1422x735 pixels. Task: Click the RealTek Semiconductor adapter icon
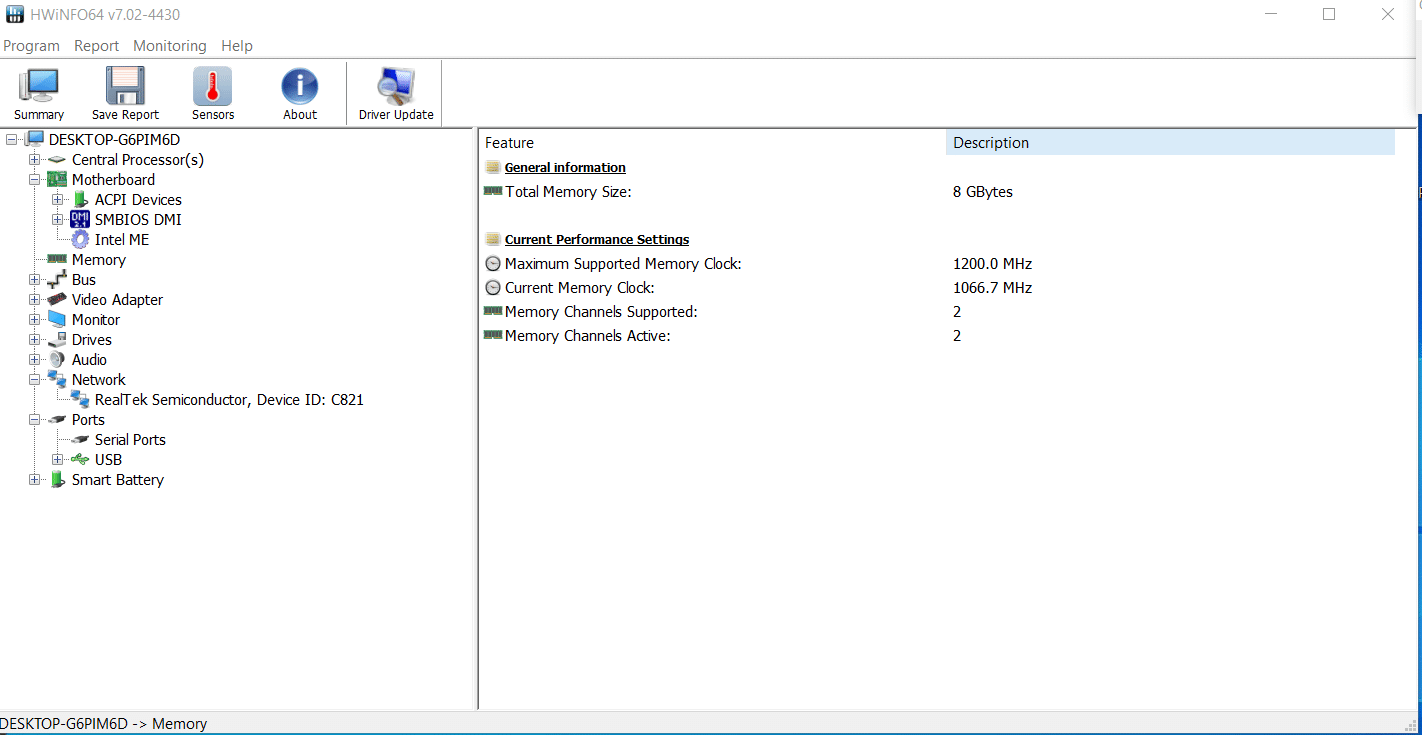[x=80, y=399]
